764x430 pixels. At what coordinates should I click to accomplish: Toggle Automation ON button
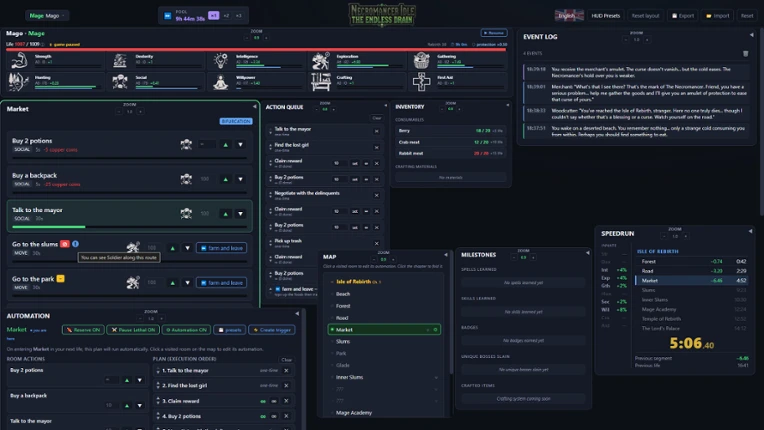tap(187, 330)
